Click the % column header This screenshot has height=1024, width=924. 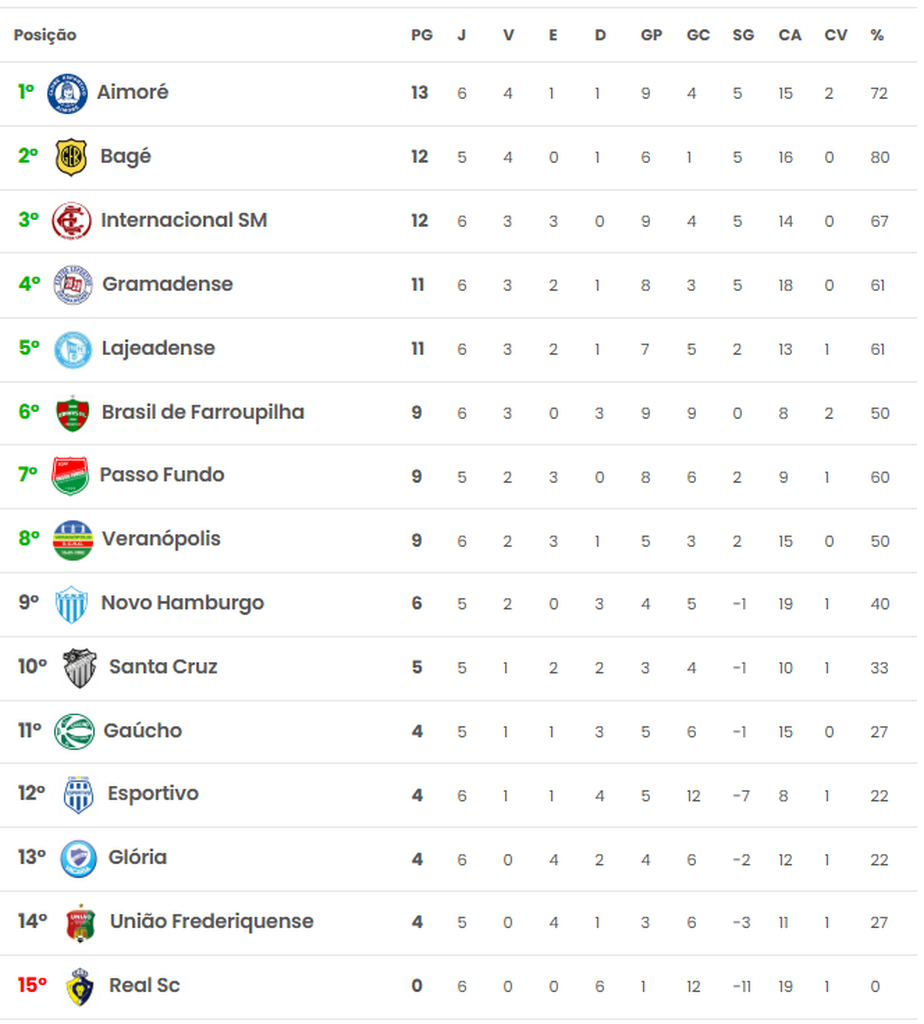coord(877,35)
